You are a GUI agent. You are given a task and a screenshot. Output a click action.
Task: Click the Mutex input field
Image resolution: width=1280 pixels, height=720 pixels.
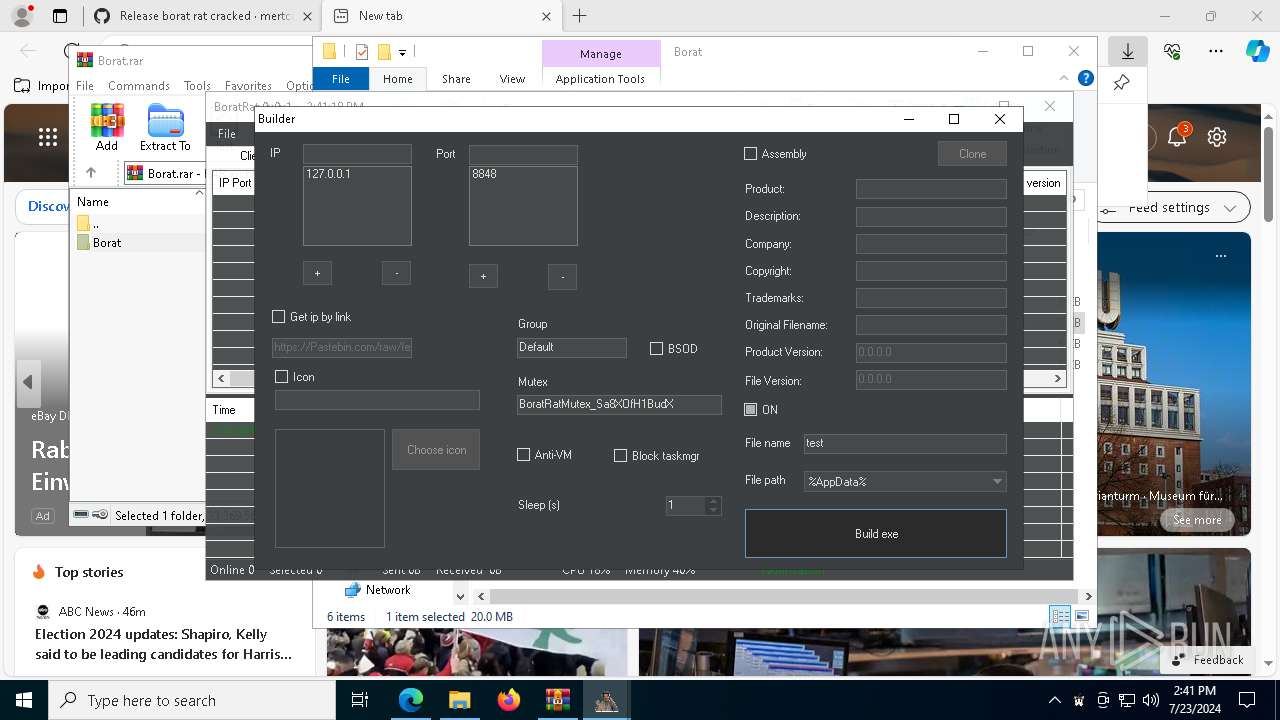click(619, 404)
